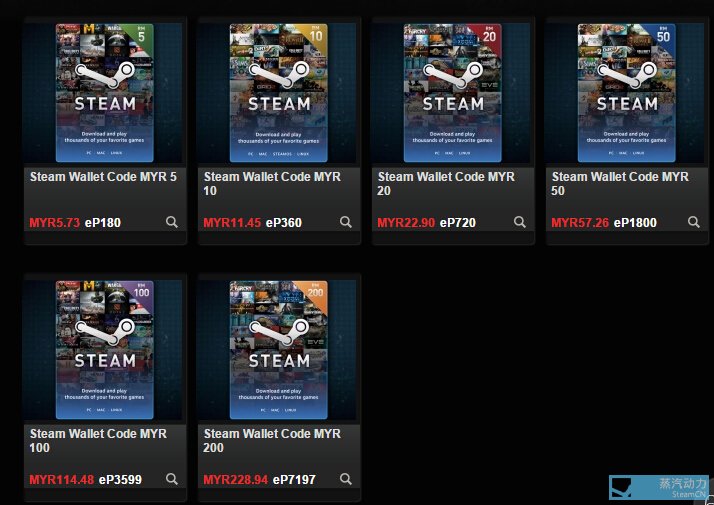Viewport: 714px width, 505px height.
Task: Click the red MYR228.94 price
Action: coord(235,480)
